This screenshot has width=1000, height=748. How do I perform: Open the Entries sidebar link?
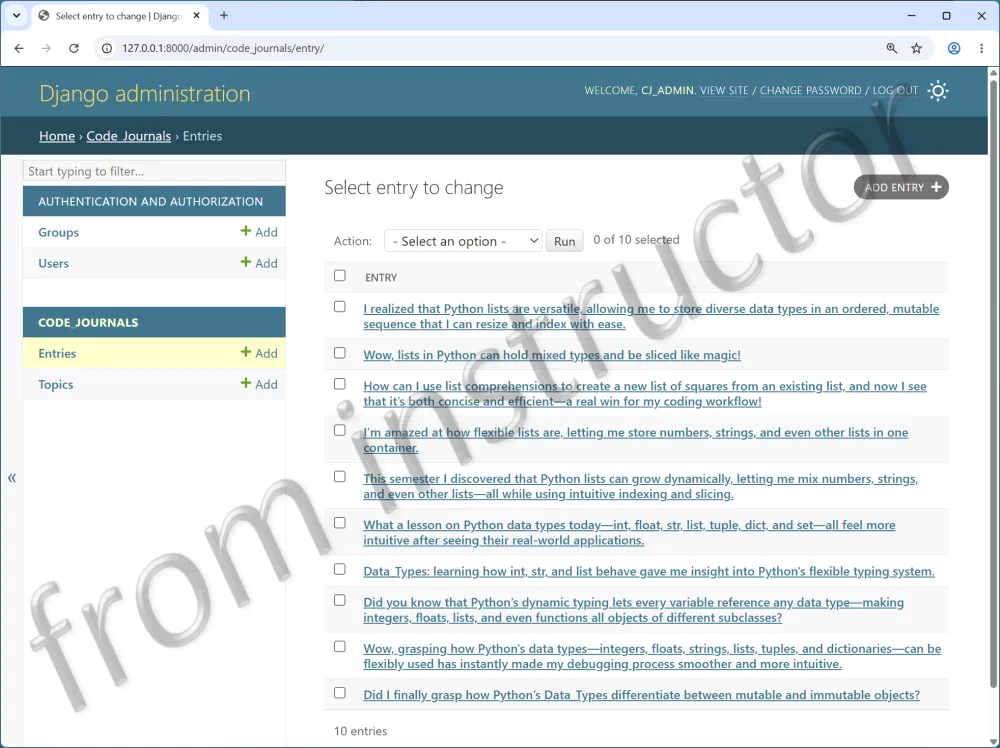point(57,353)
